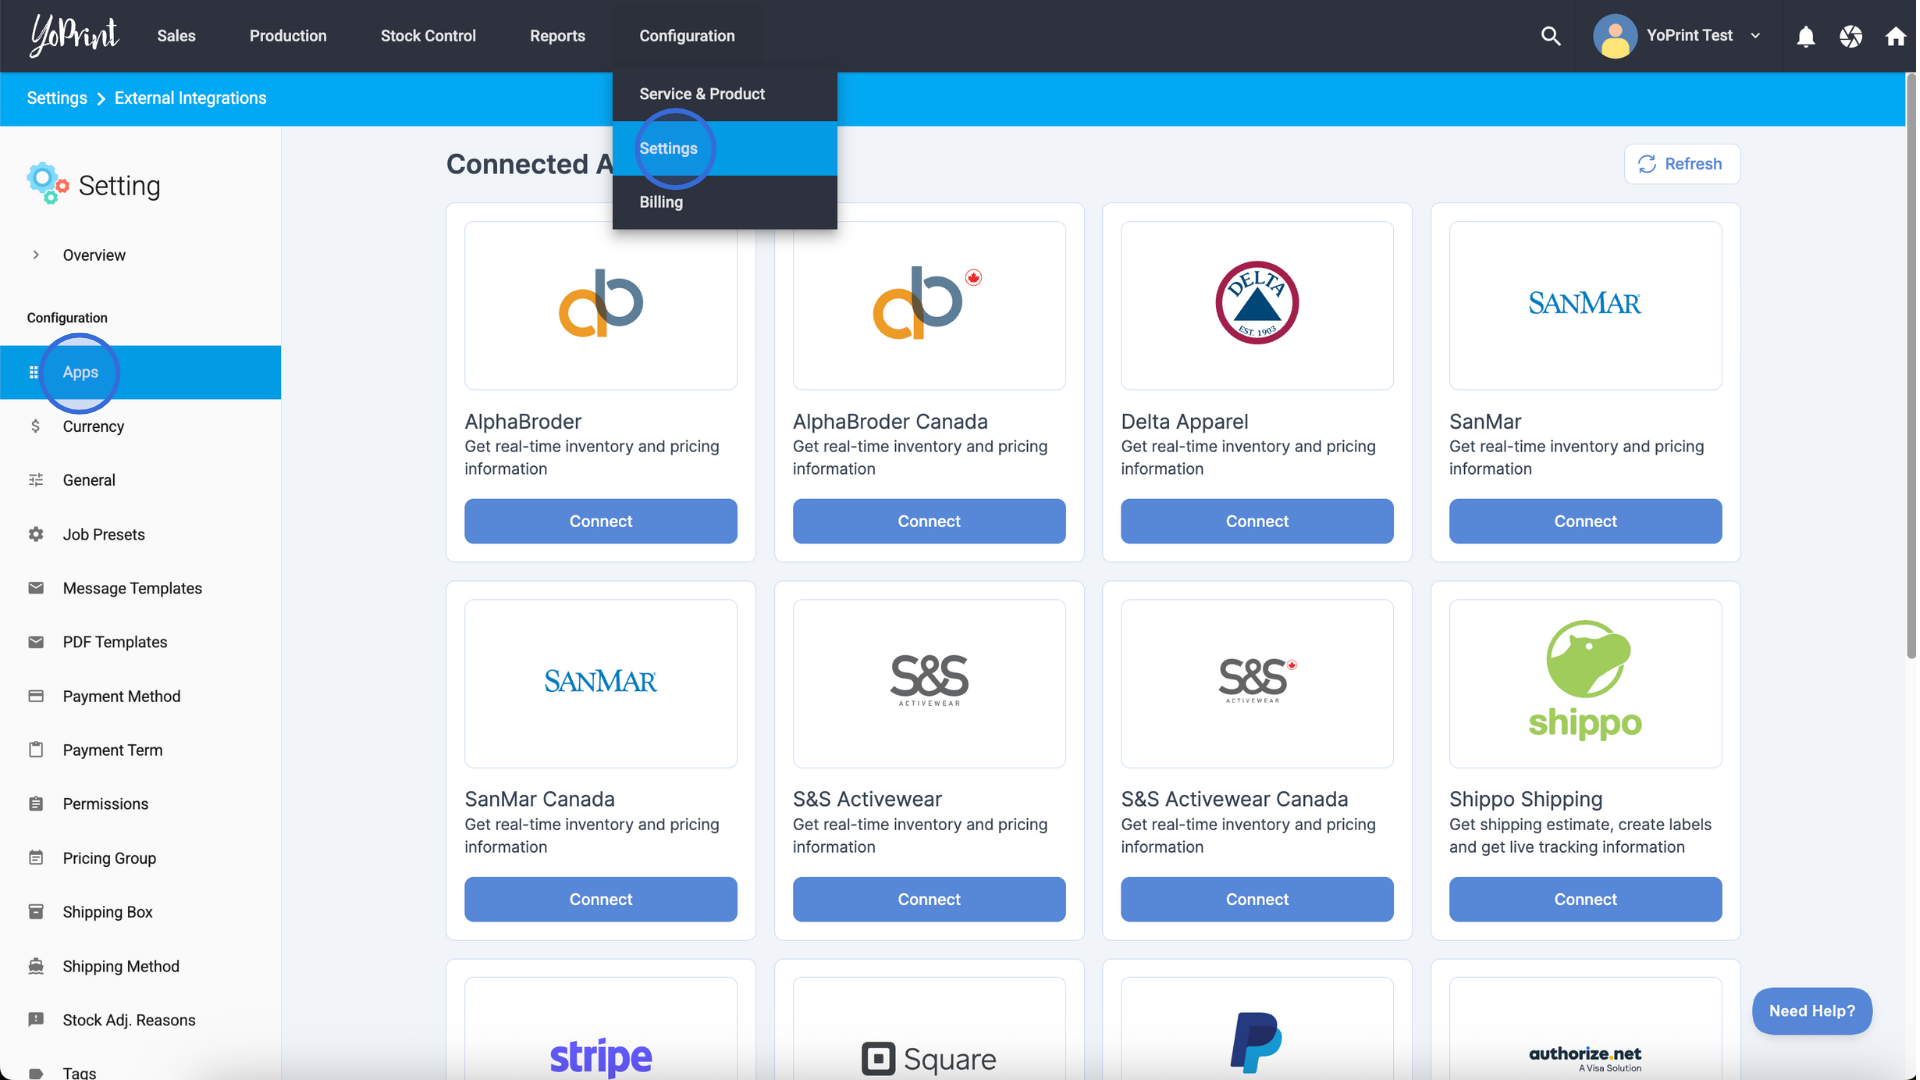This screenshot has width=1920, height=1080.
Task: Open Job Presets in sidebar
Action: 140,534
